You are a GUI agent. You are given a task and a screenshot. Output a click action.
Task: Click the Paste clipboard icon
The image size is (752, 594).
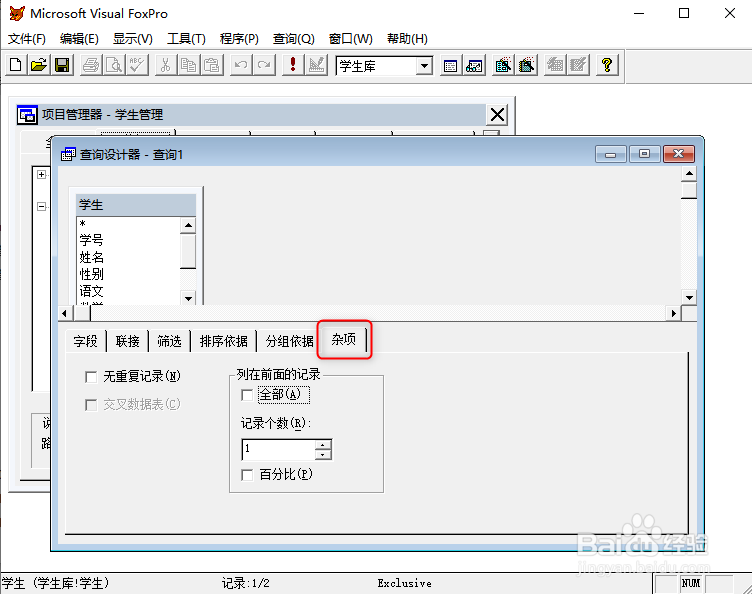point(212,65)
